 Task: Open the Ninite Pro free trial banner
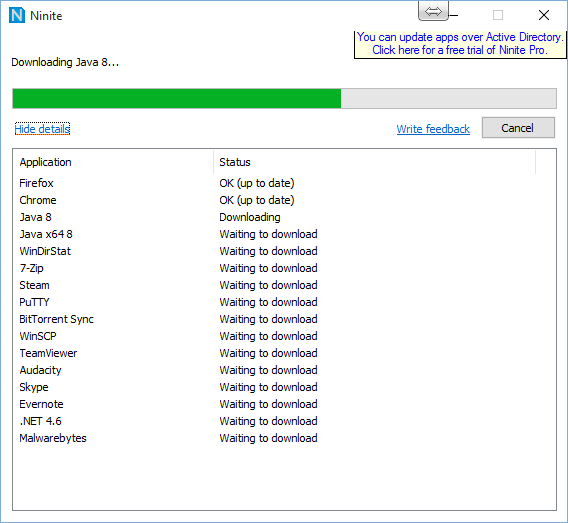click(x=460, y=44)
